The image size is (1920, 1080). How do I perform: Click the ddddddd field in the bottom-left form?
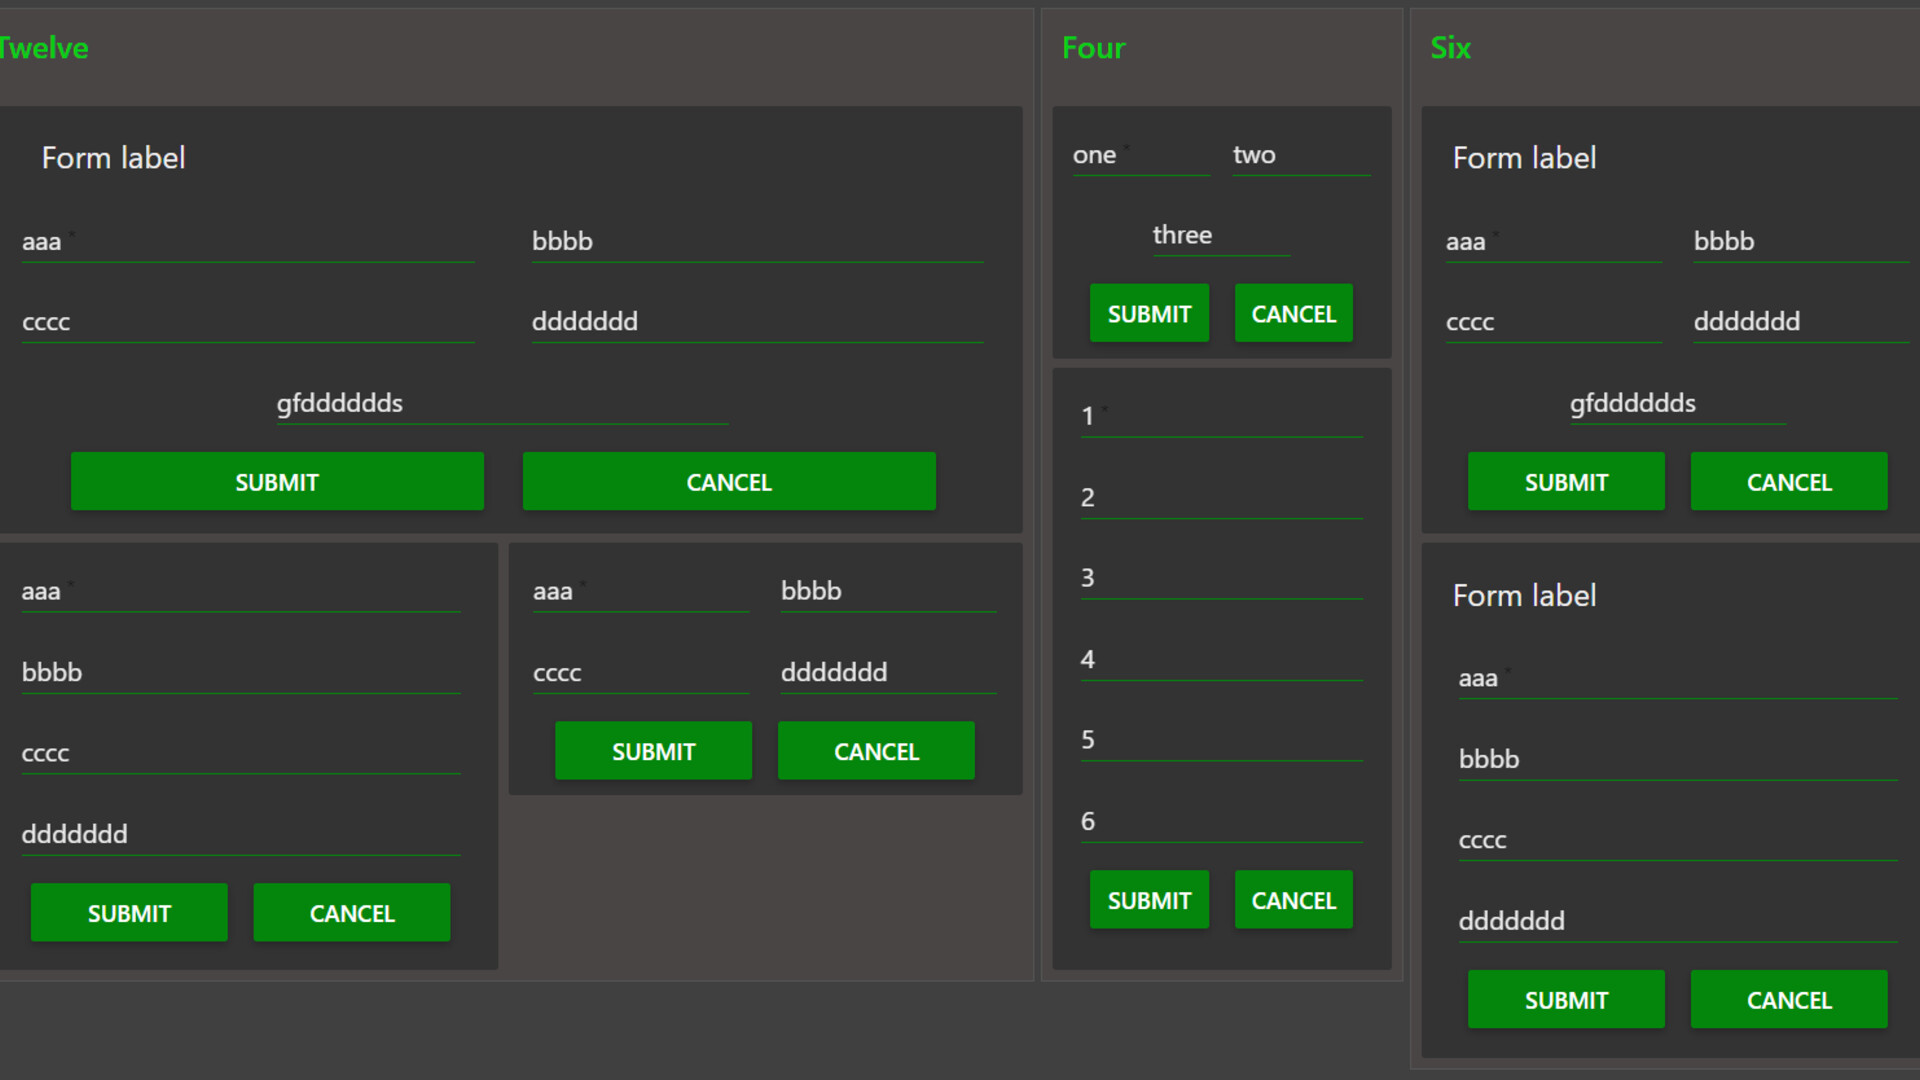pyautogui.click(x=239, y=835)
